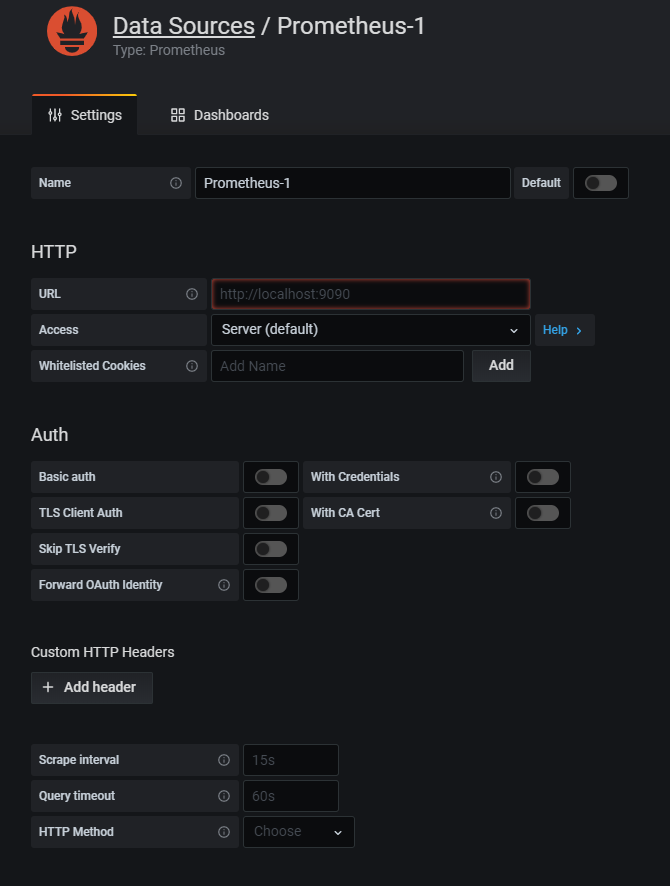670x886 pixels.
Task: Click the Scrape interval info icon
Action: (224, 760)
